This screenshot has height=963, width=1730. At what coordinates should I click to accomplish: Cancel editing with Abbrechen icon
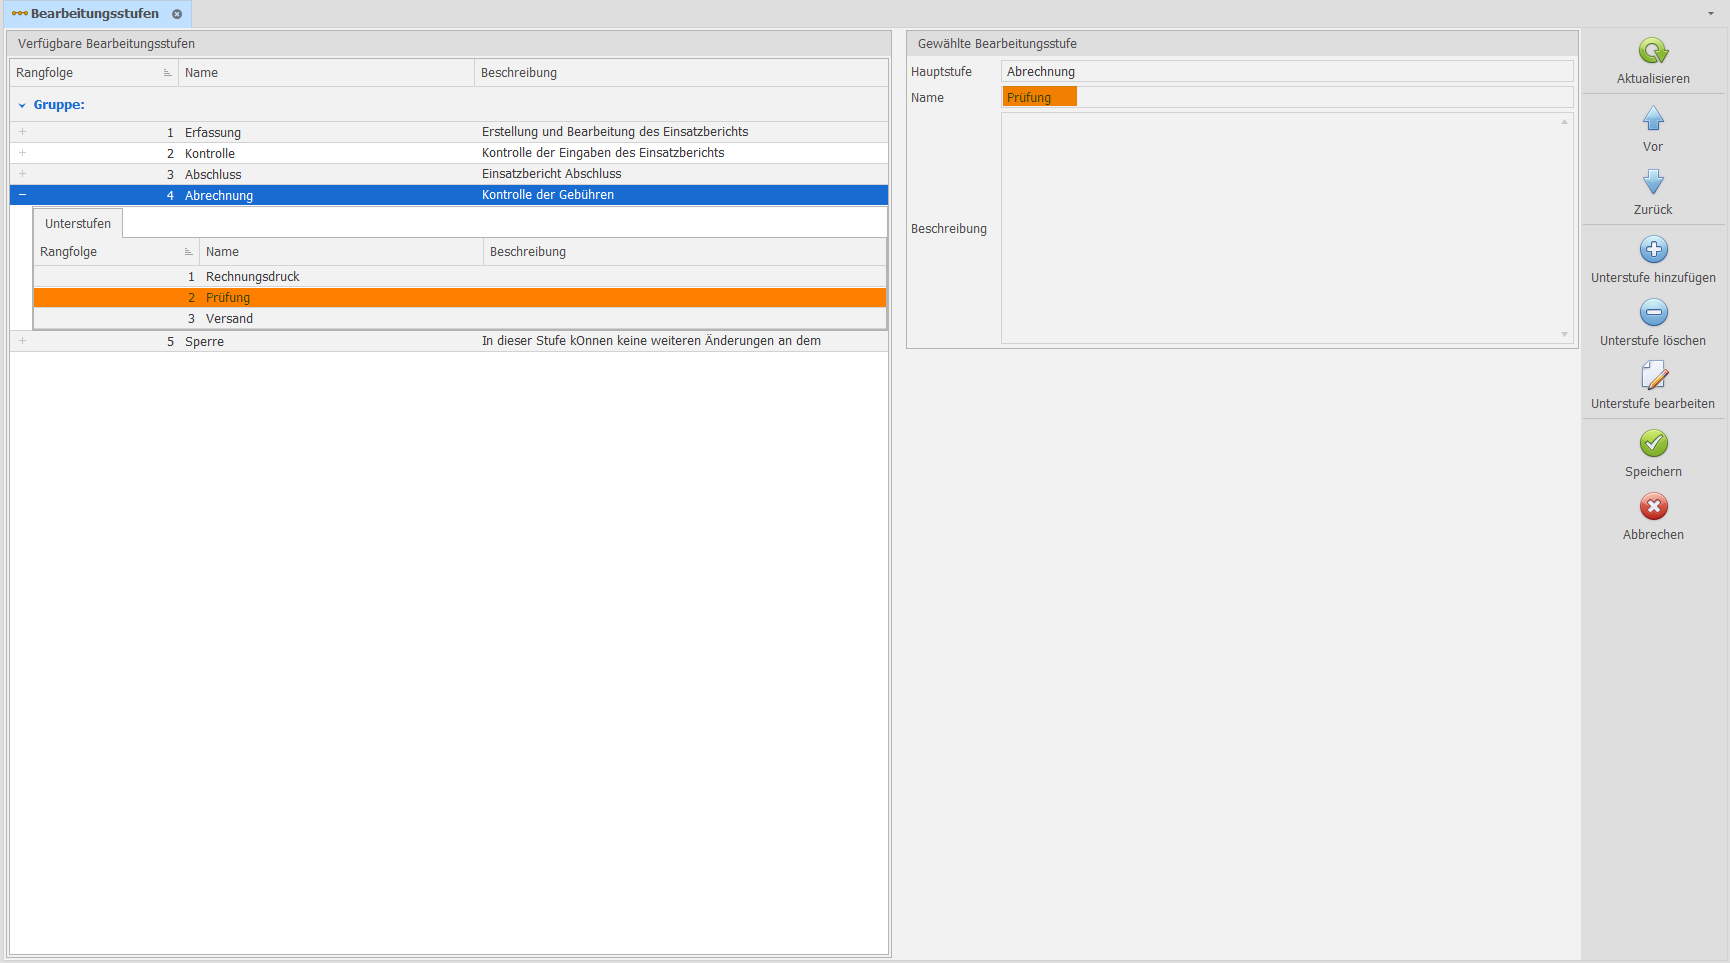pos(1653,507)
